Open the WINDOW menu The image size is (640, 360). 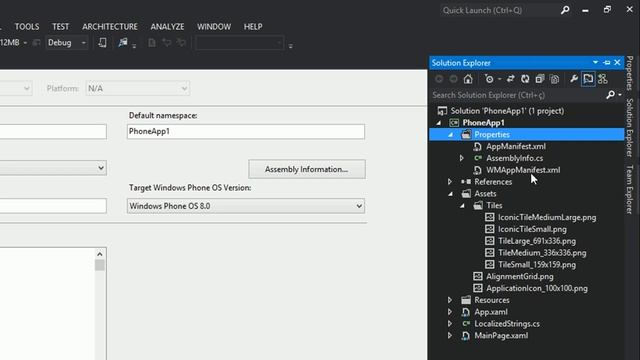(x=214, y=27)
